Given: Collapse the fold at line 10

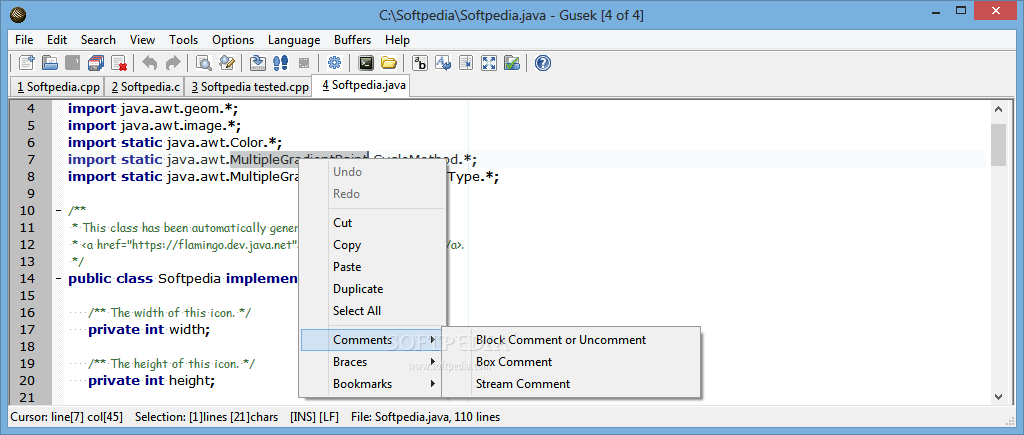Looking at the screenshot, I should (x=58, y=210).
